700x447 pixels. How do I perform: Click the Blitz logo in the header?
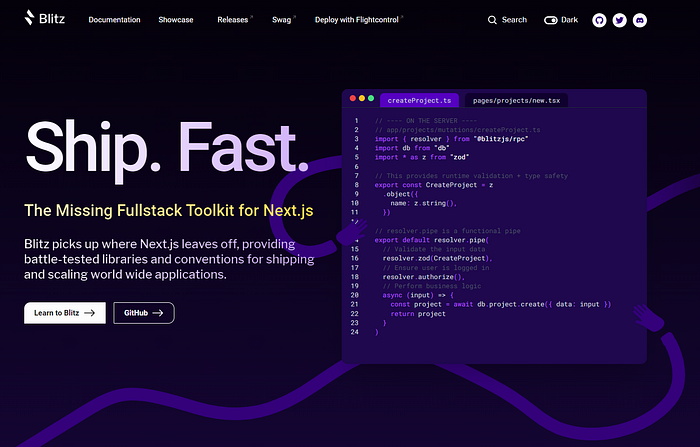click(45, 18)
